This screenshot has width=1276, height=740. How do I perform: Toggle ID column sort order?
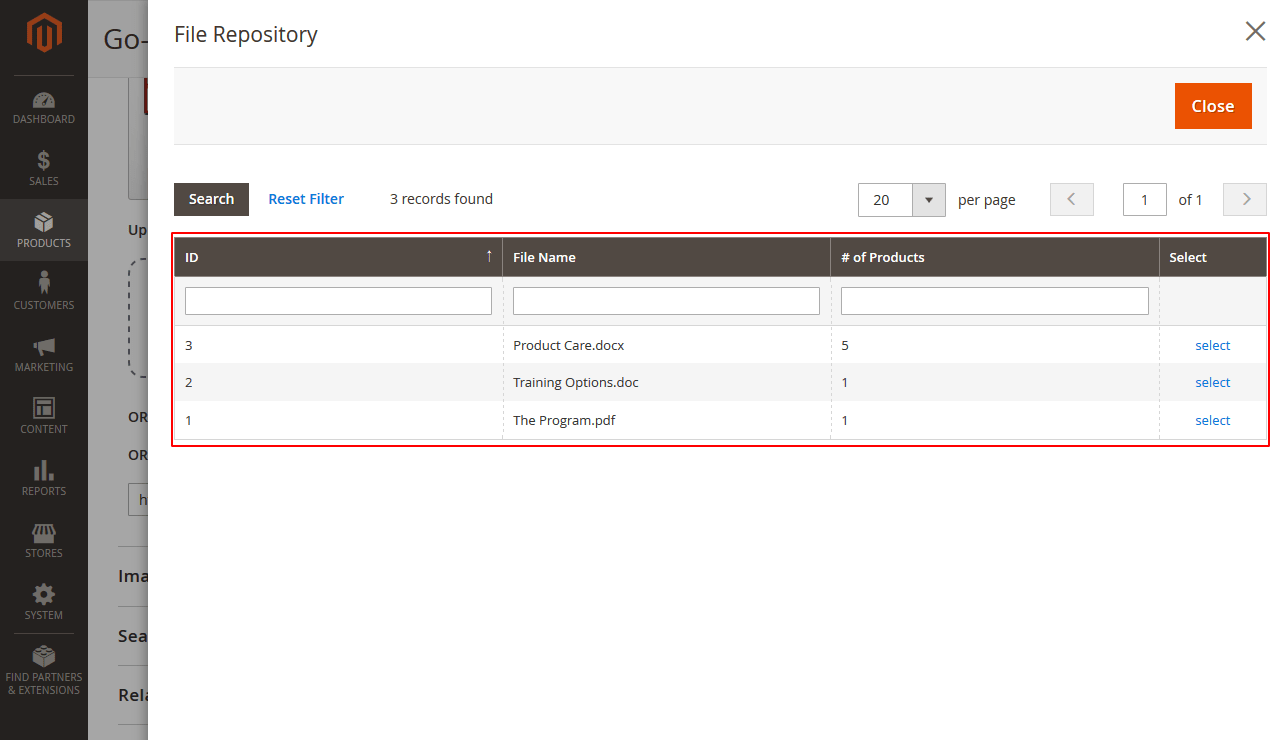click(x=338, y=257)
